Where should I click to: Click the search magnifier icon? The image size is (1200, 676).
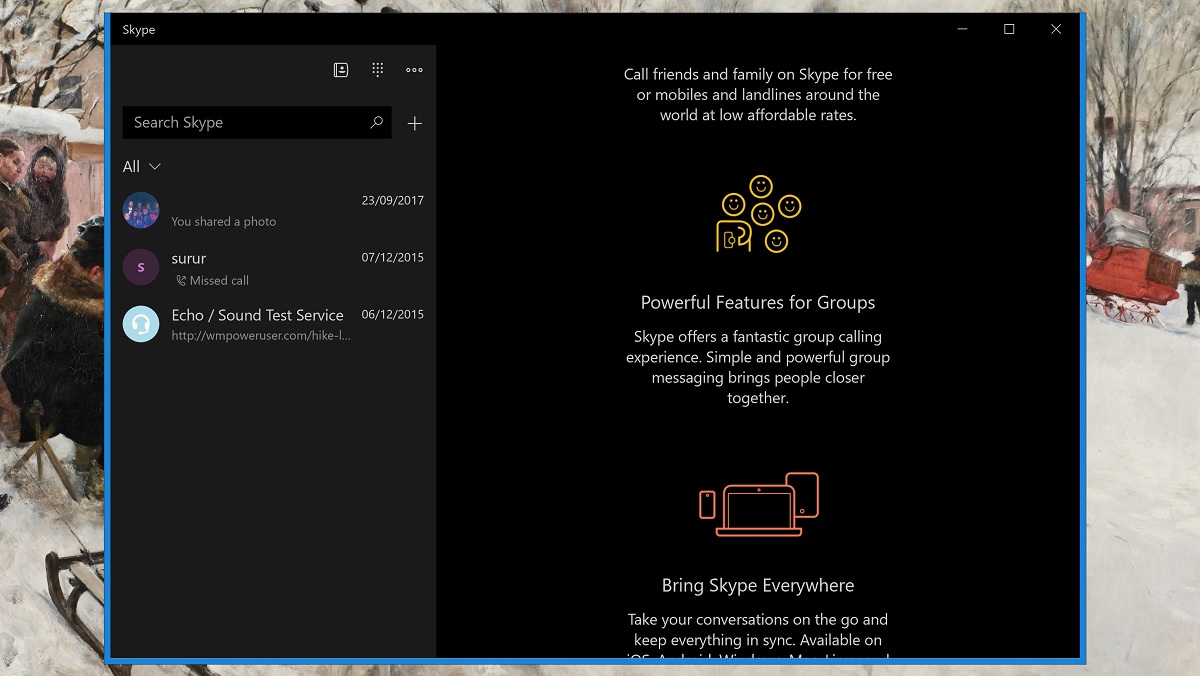coord(376,122)
